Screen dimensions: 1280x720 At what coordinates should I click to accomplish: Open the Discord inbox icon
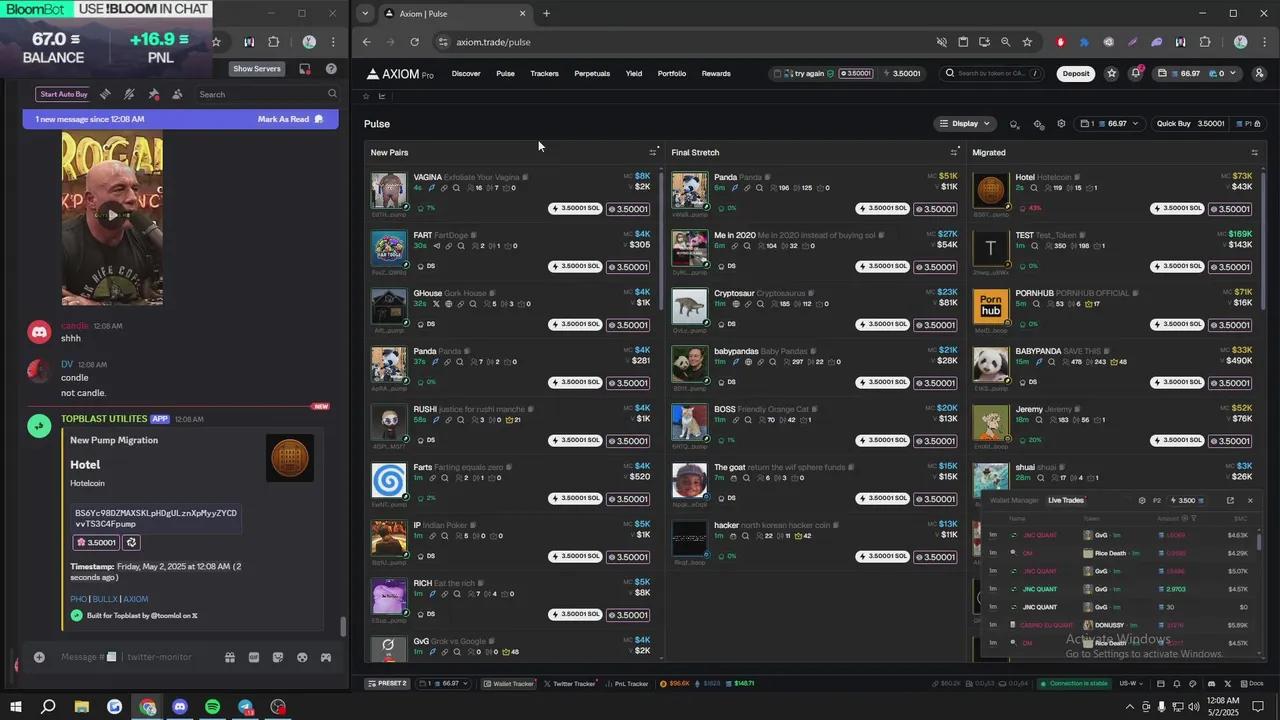[305, 69]
